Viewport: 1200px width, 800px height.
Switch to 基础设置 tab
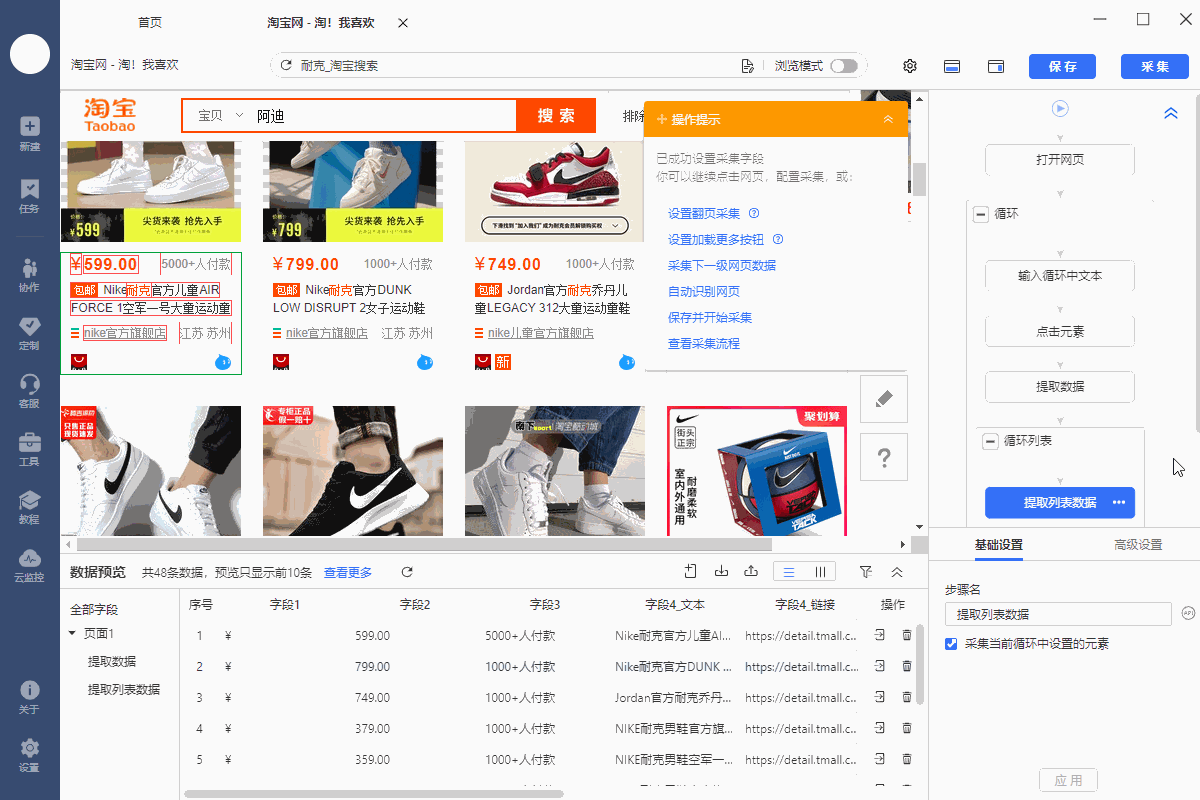pos(999,545)
